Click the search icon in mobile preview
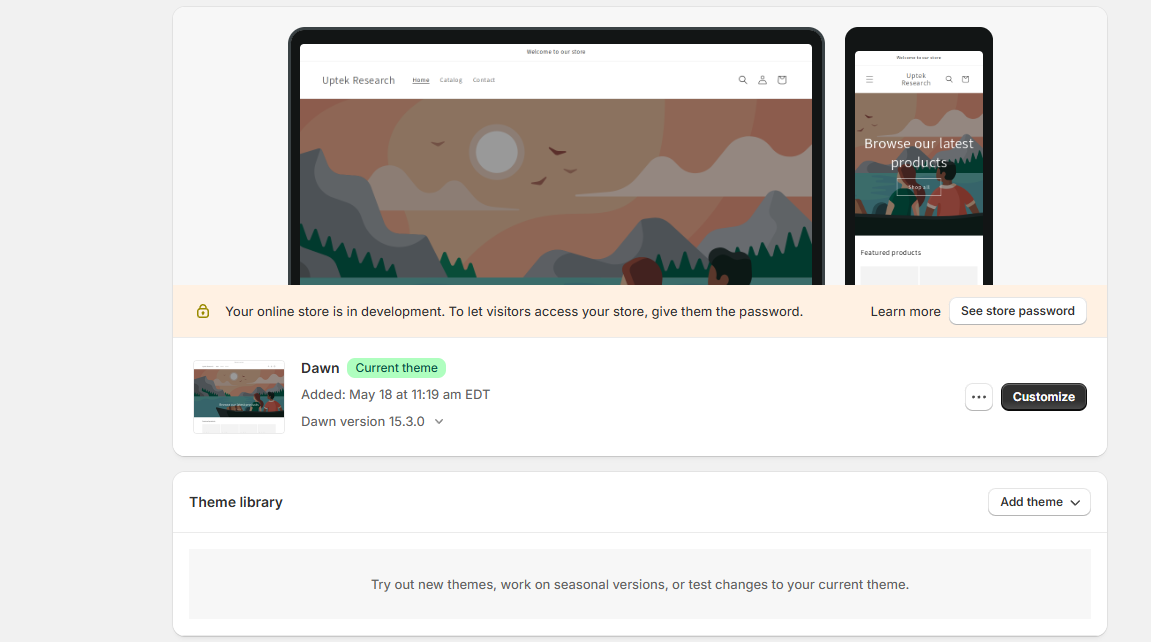This screenshot has height=642, width=1151. (x=948, y=79)
